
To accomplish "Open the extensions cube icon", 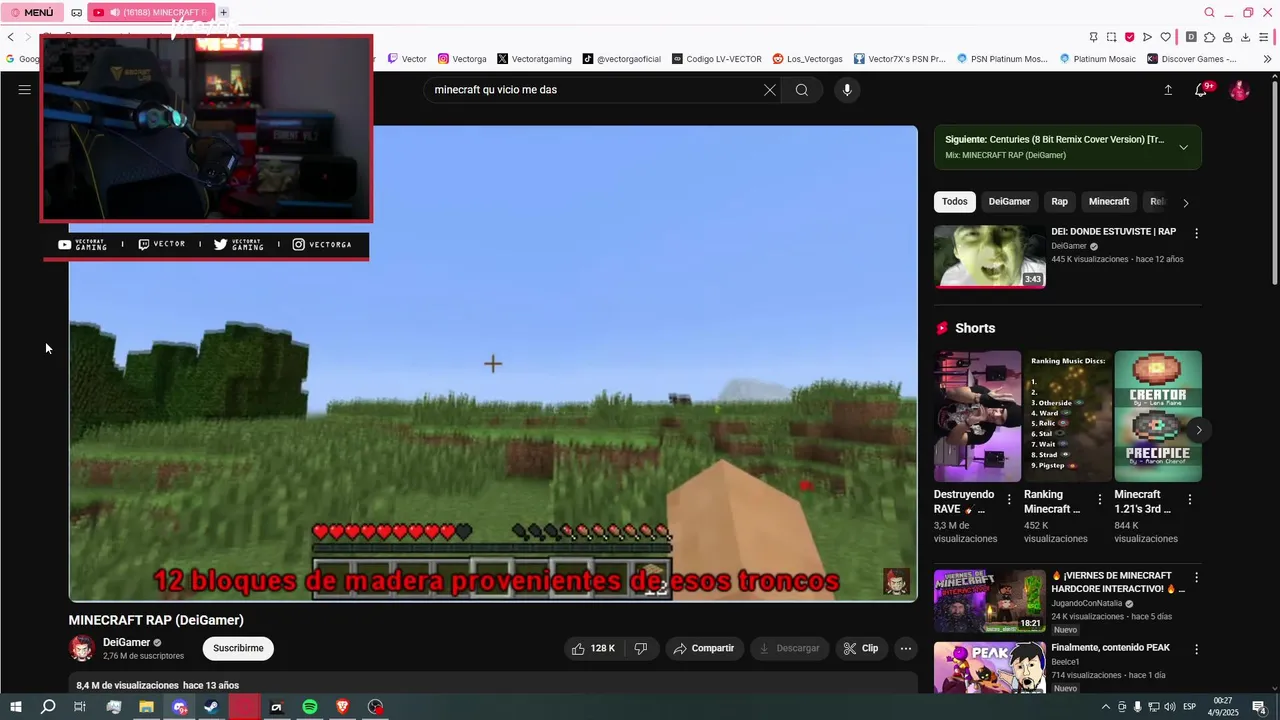I will coord(1209,37).
